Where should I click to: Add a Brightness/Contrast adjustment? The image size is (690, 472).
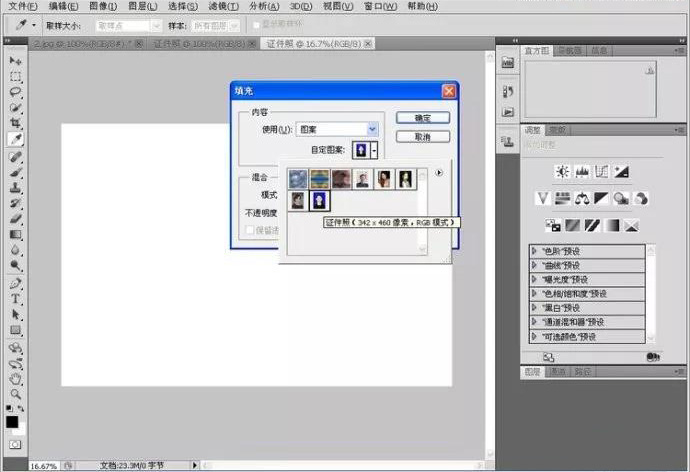click(562, 172)
